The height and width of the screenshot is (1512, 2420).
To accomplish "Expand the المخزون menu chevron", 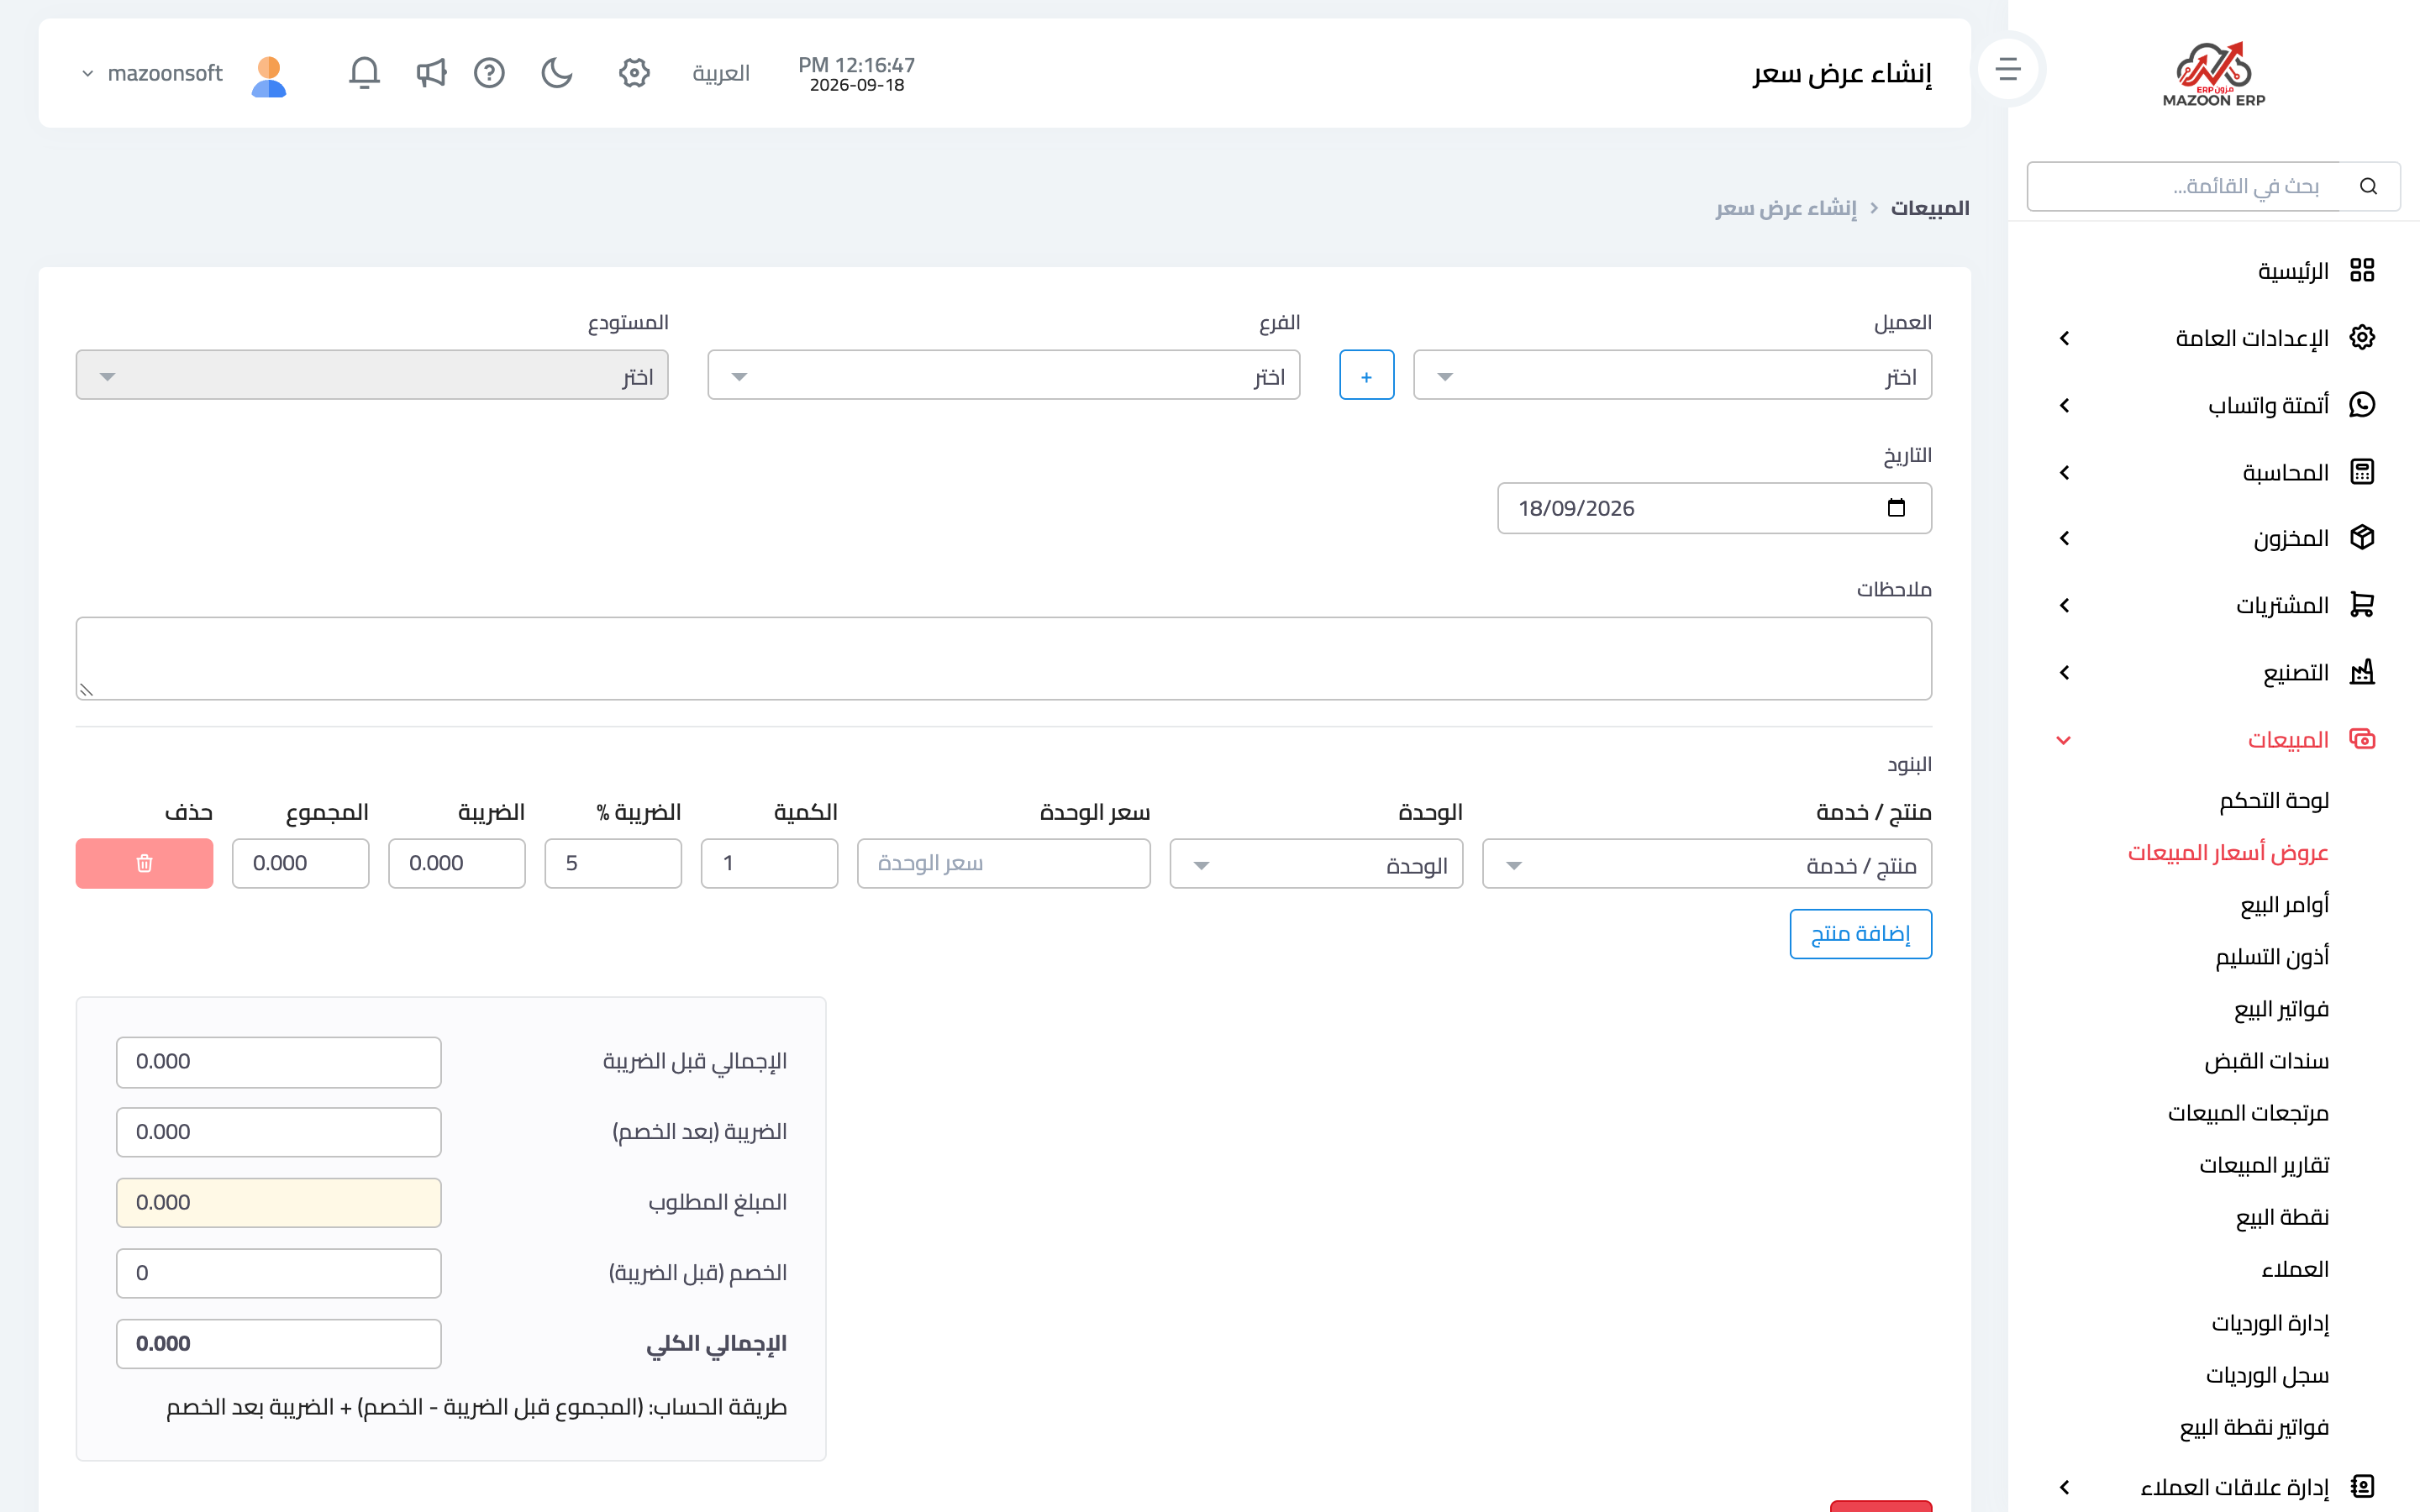I will [x=2065, y=538].
